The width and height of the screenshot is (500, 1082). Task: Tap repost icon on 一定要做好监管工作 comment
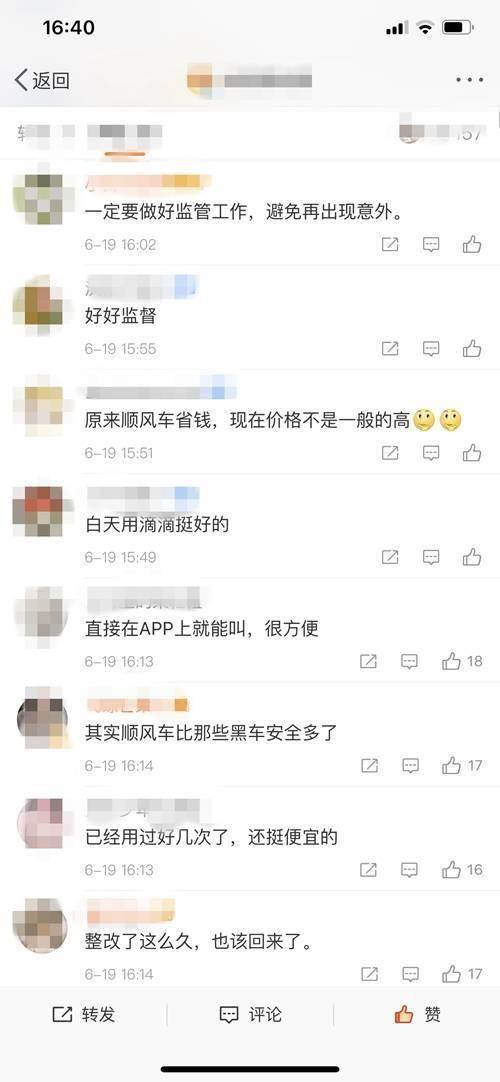pos(390,244)
